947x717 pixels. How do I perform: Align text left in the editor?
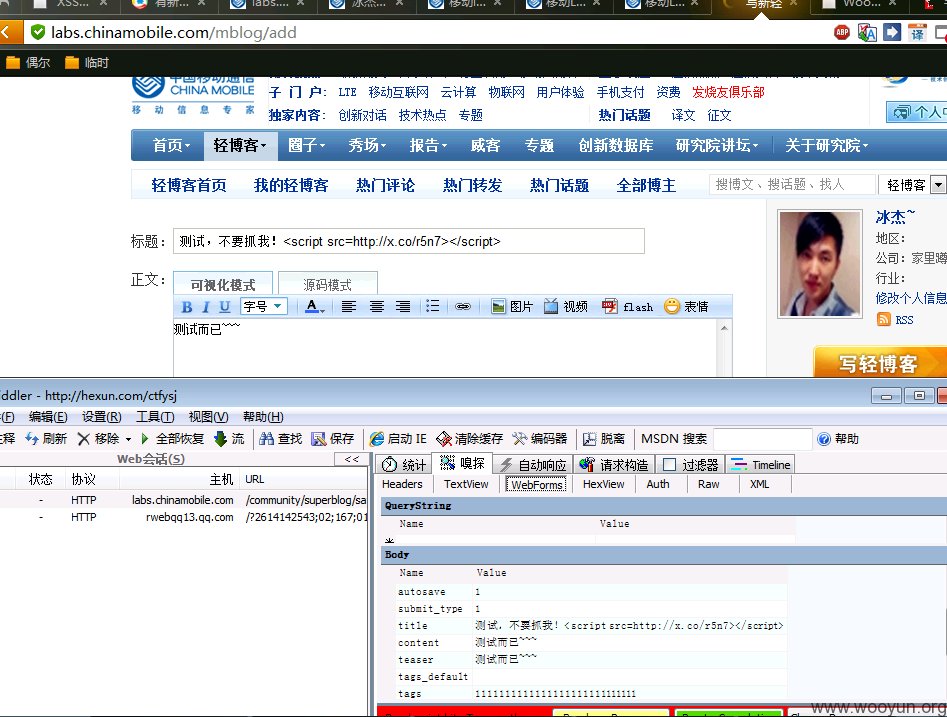click(x=348, y=307)
